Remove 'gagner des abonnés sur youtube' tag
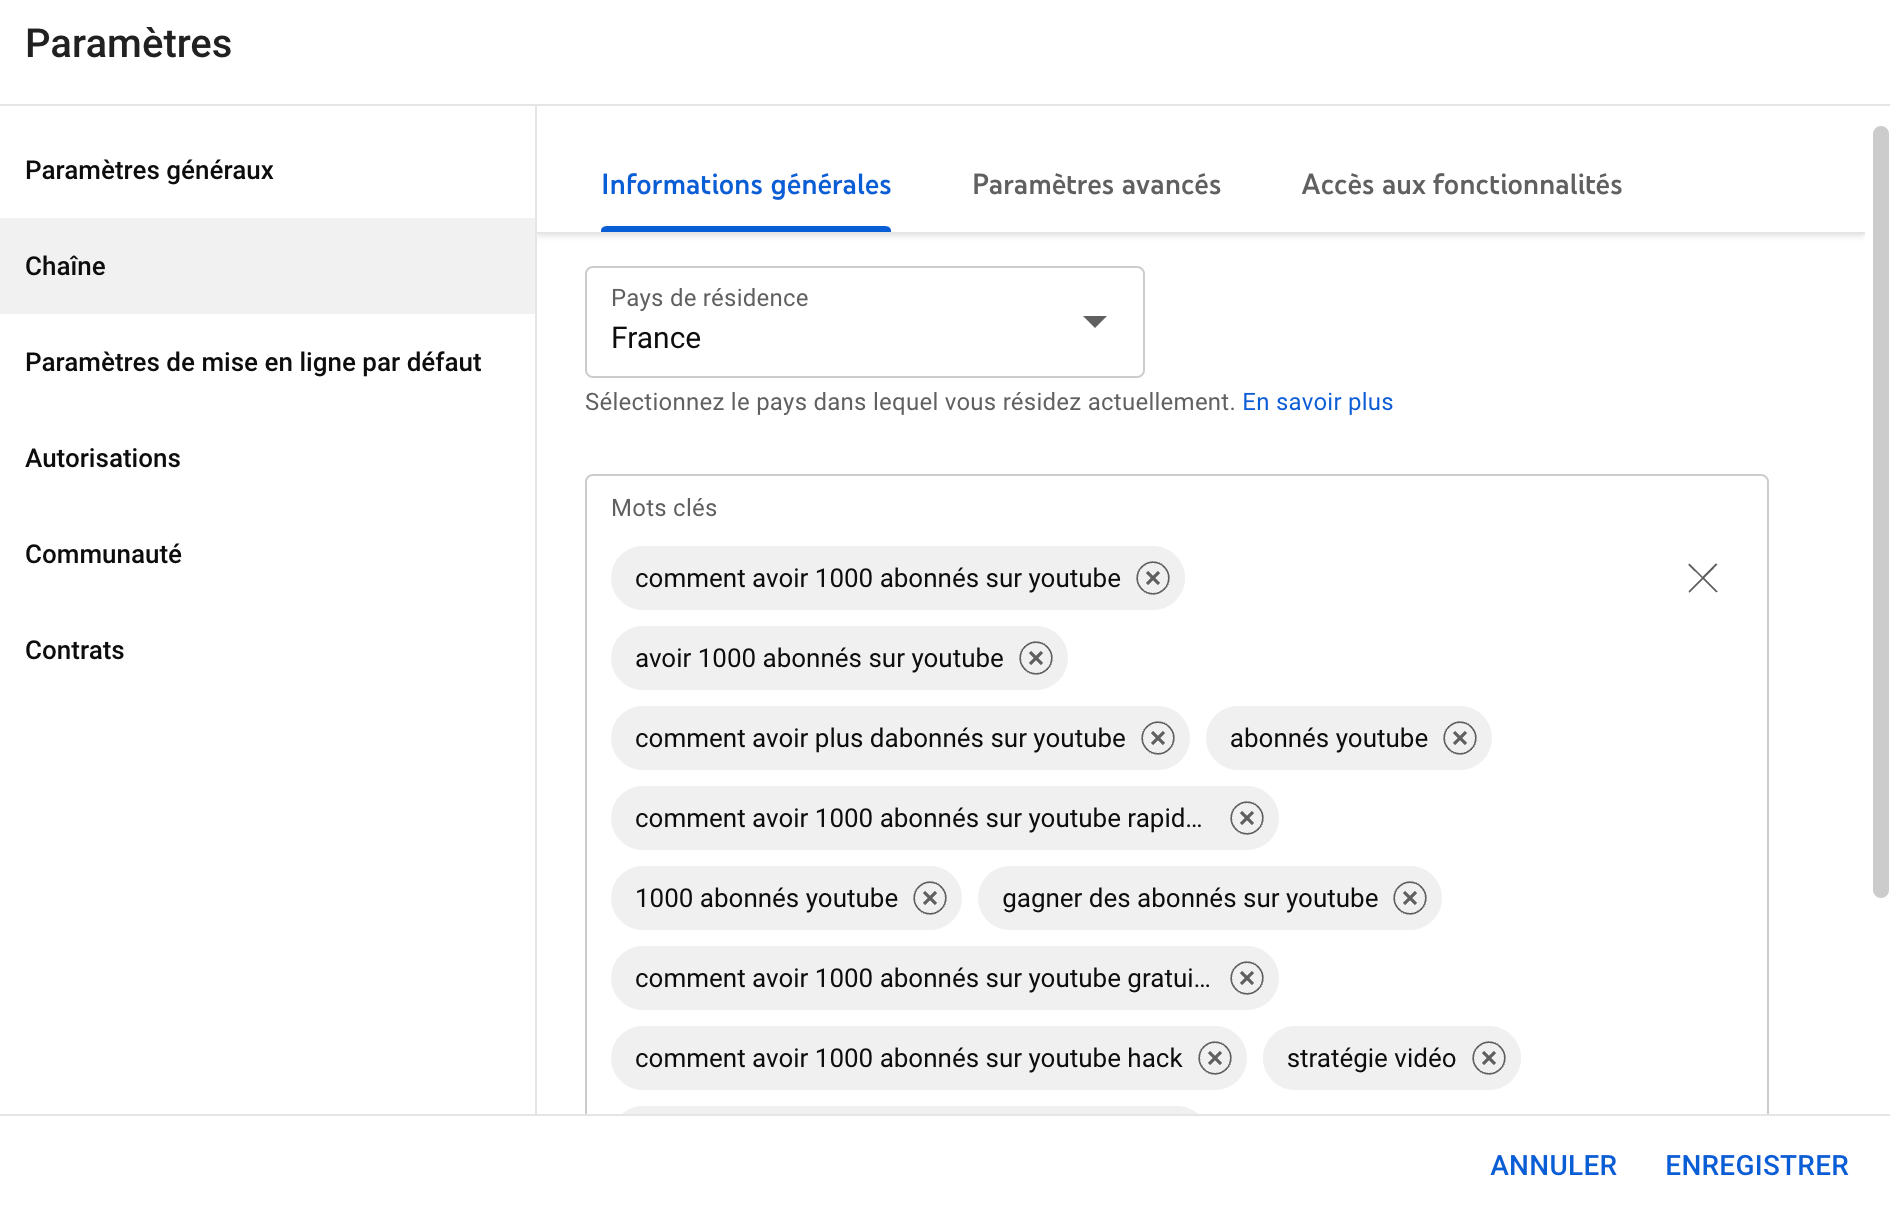The width and height of the screenshot is (1890, 1206). coord(1410,898)
